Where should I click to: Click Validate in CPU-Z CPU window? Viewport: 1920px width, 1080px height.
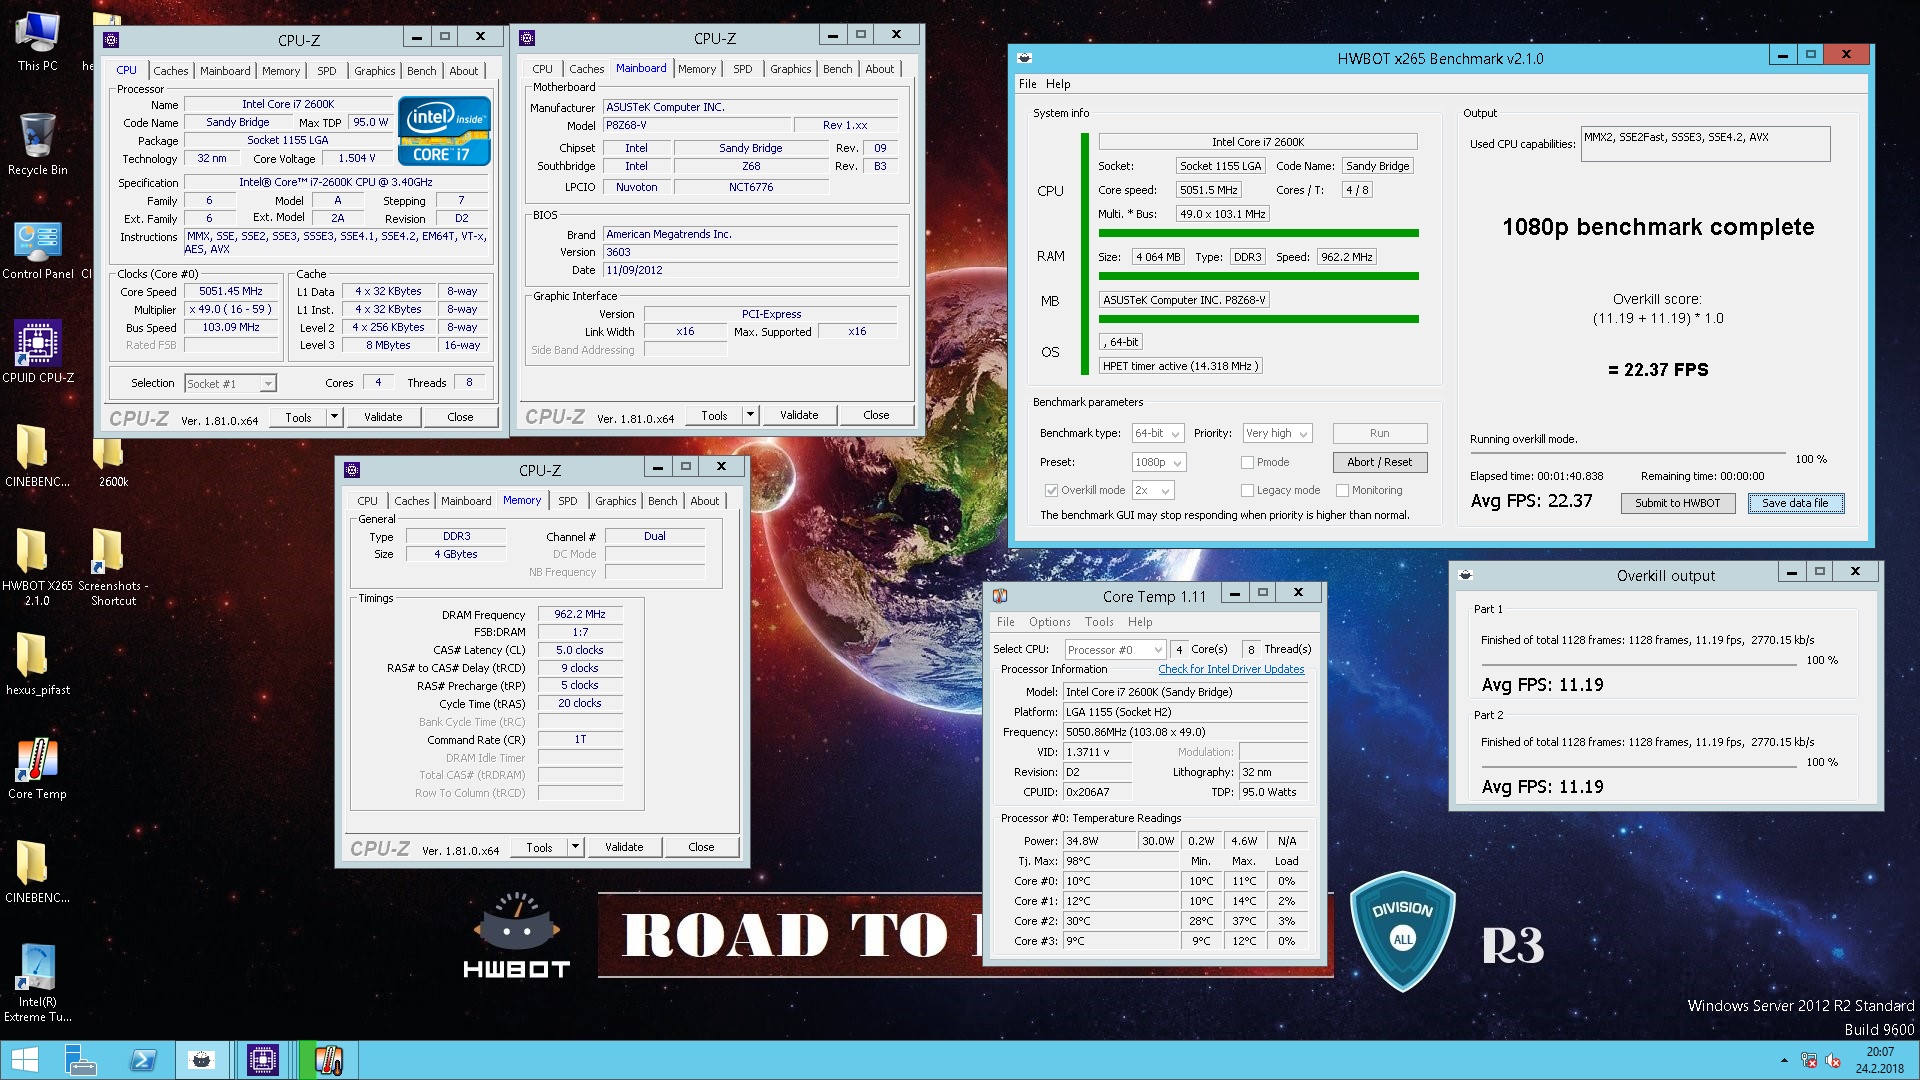[383, 417]
